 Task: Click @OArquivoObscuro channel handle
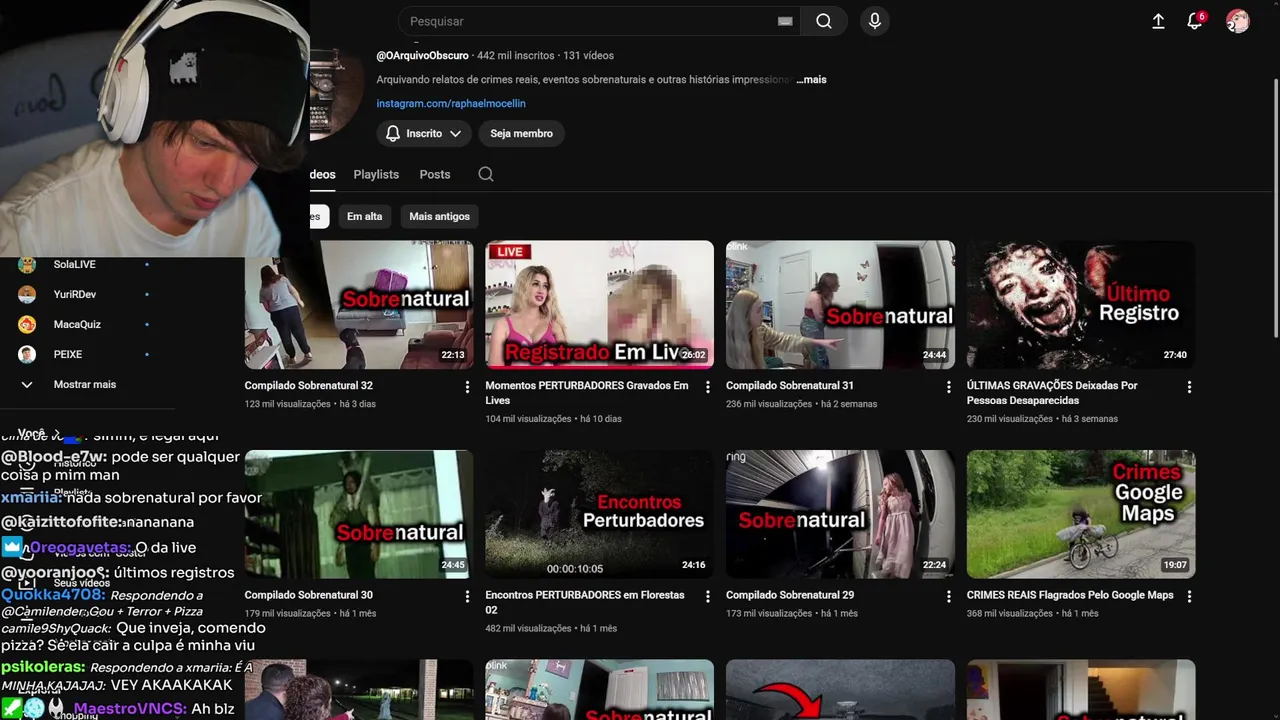(422, 55)
